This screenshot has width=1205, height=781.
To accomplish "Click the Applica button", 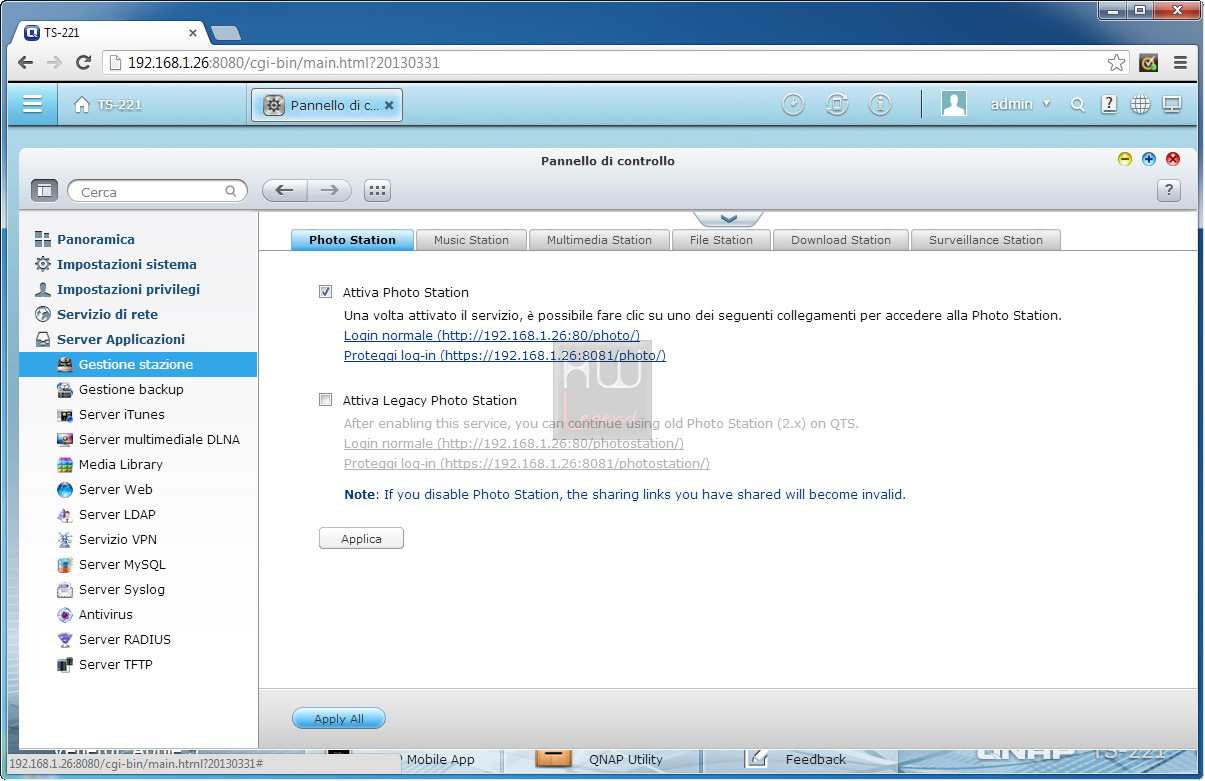I will point(361,538).
